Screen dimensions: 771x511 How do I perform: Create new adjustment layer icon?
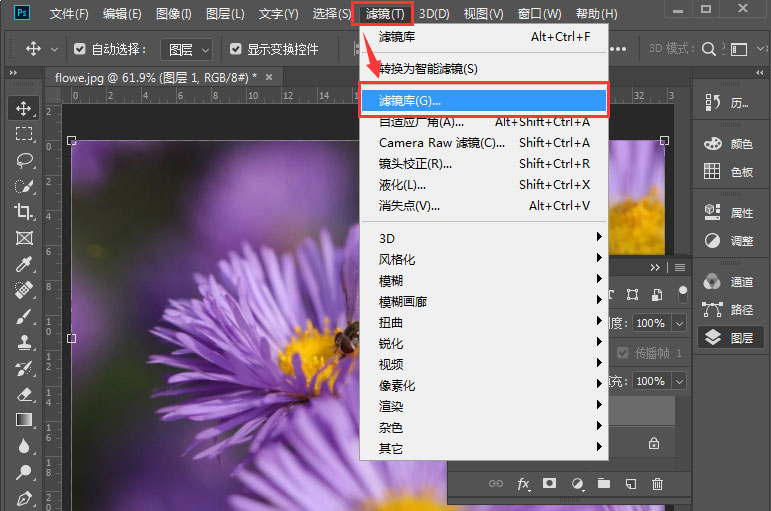coord(578,484)
